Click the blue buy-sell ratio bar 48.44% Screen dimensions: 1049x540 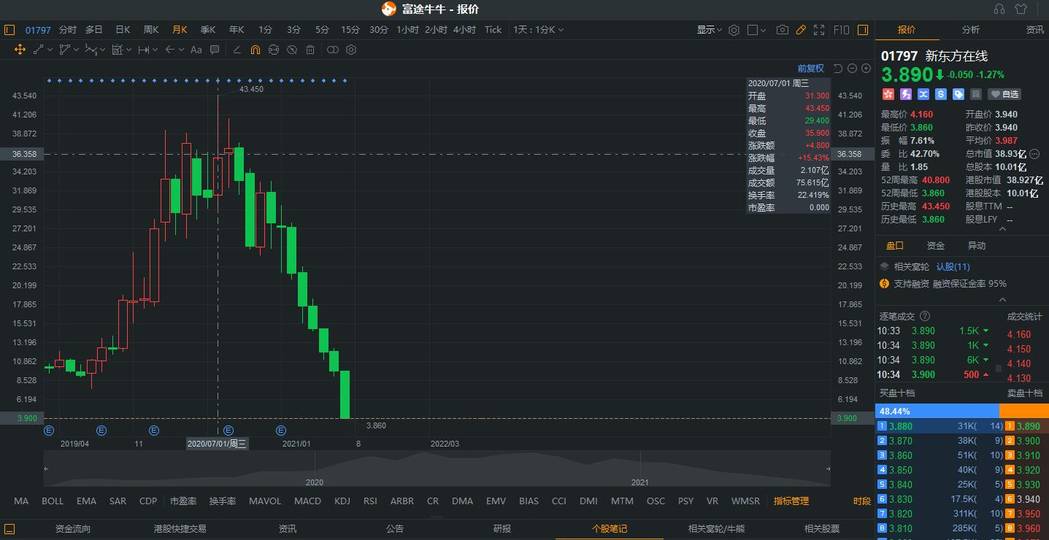(937, 411)
